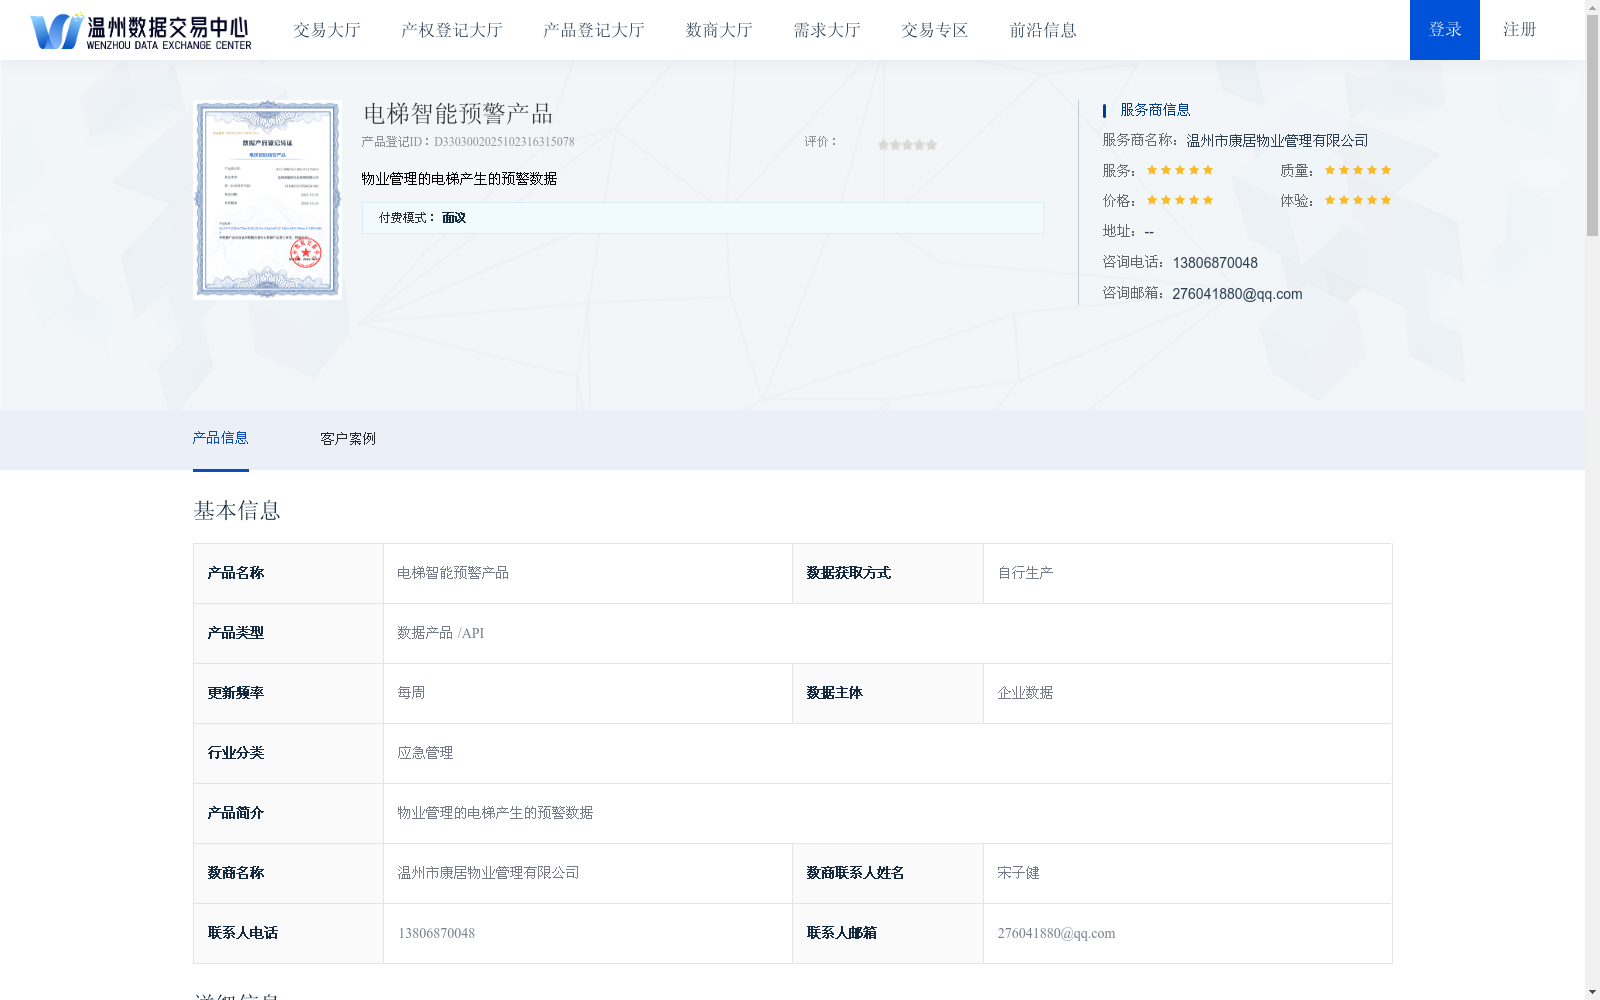Click the 价格 rating stars
Screen dimensions: 1600x1000
point(1180,200)
